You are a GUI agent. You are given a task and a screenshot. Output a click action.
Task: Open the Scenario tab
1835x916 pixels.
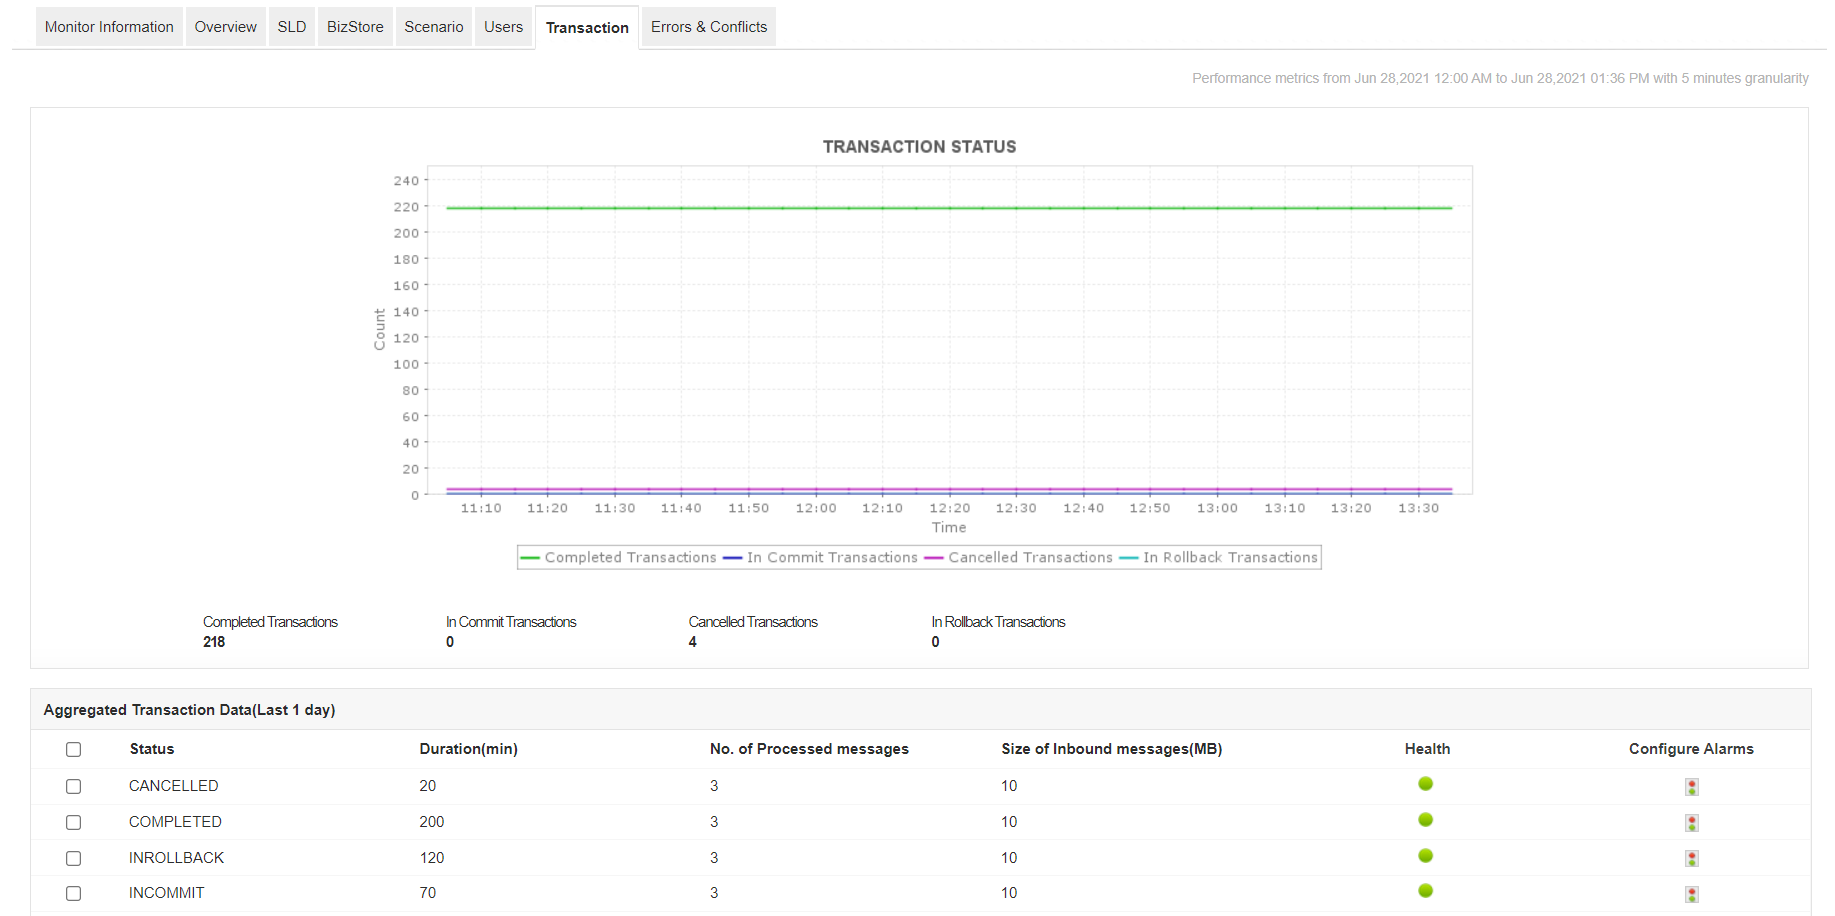(x=433, y=27)
